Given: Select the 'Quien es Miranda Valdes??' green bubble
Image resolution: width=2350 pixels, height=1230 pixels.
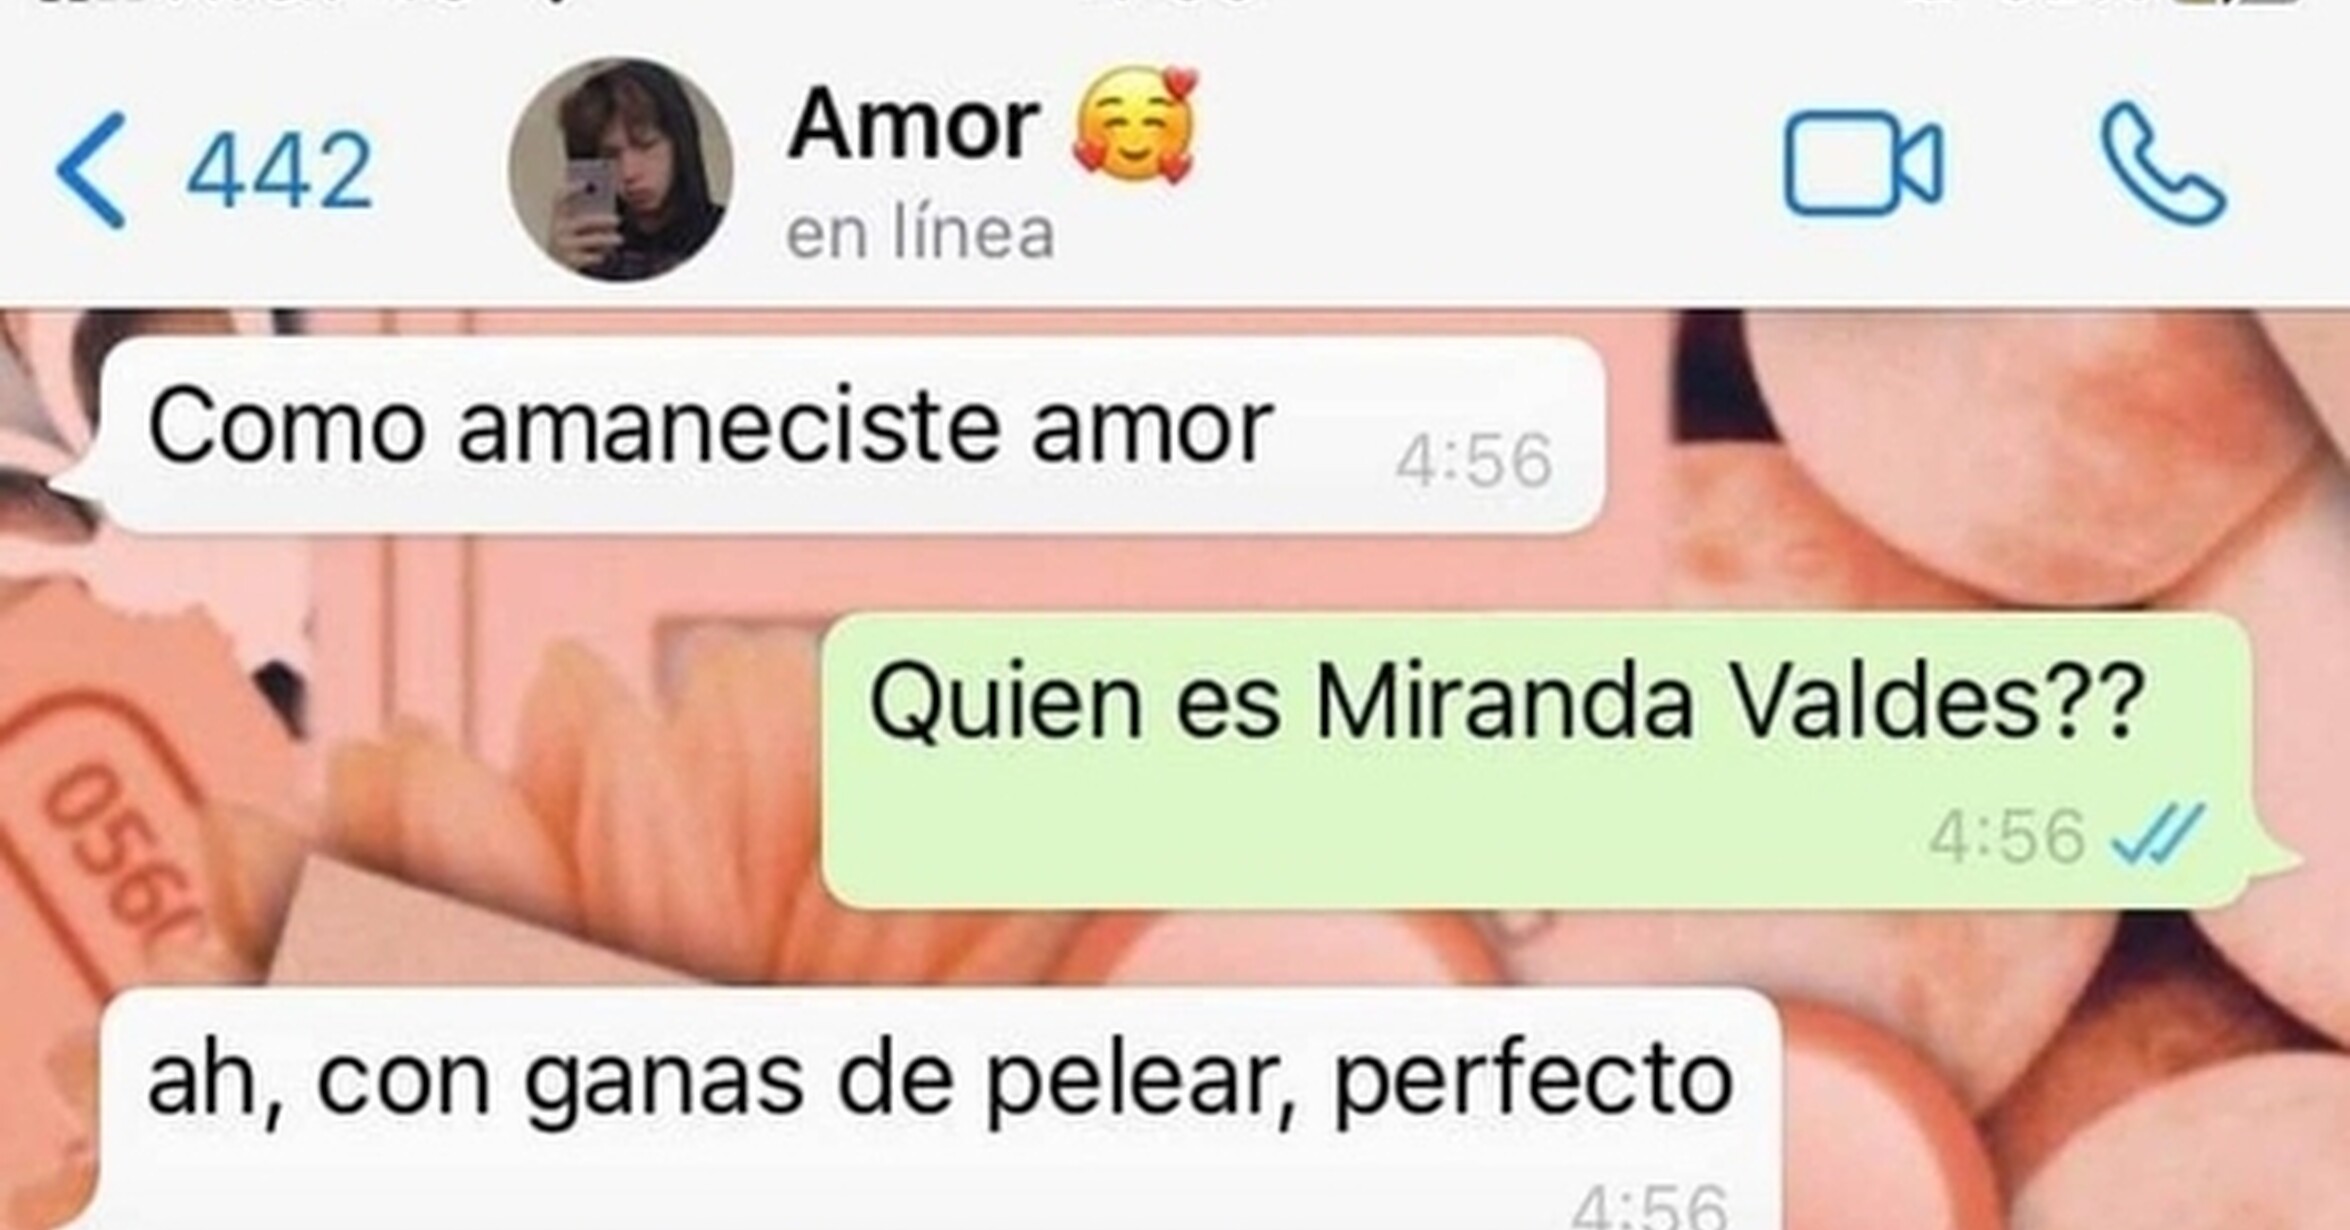Looking at the screenshot, I should click(1535, 760).
